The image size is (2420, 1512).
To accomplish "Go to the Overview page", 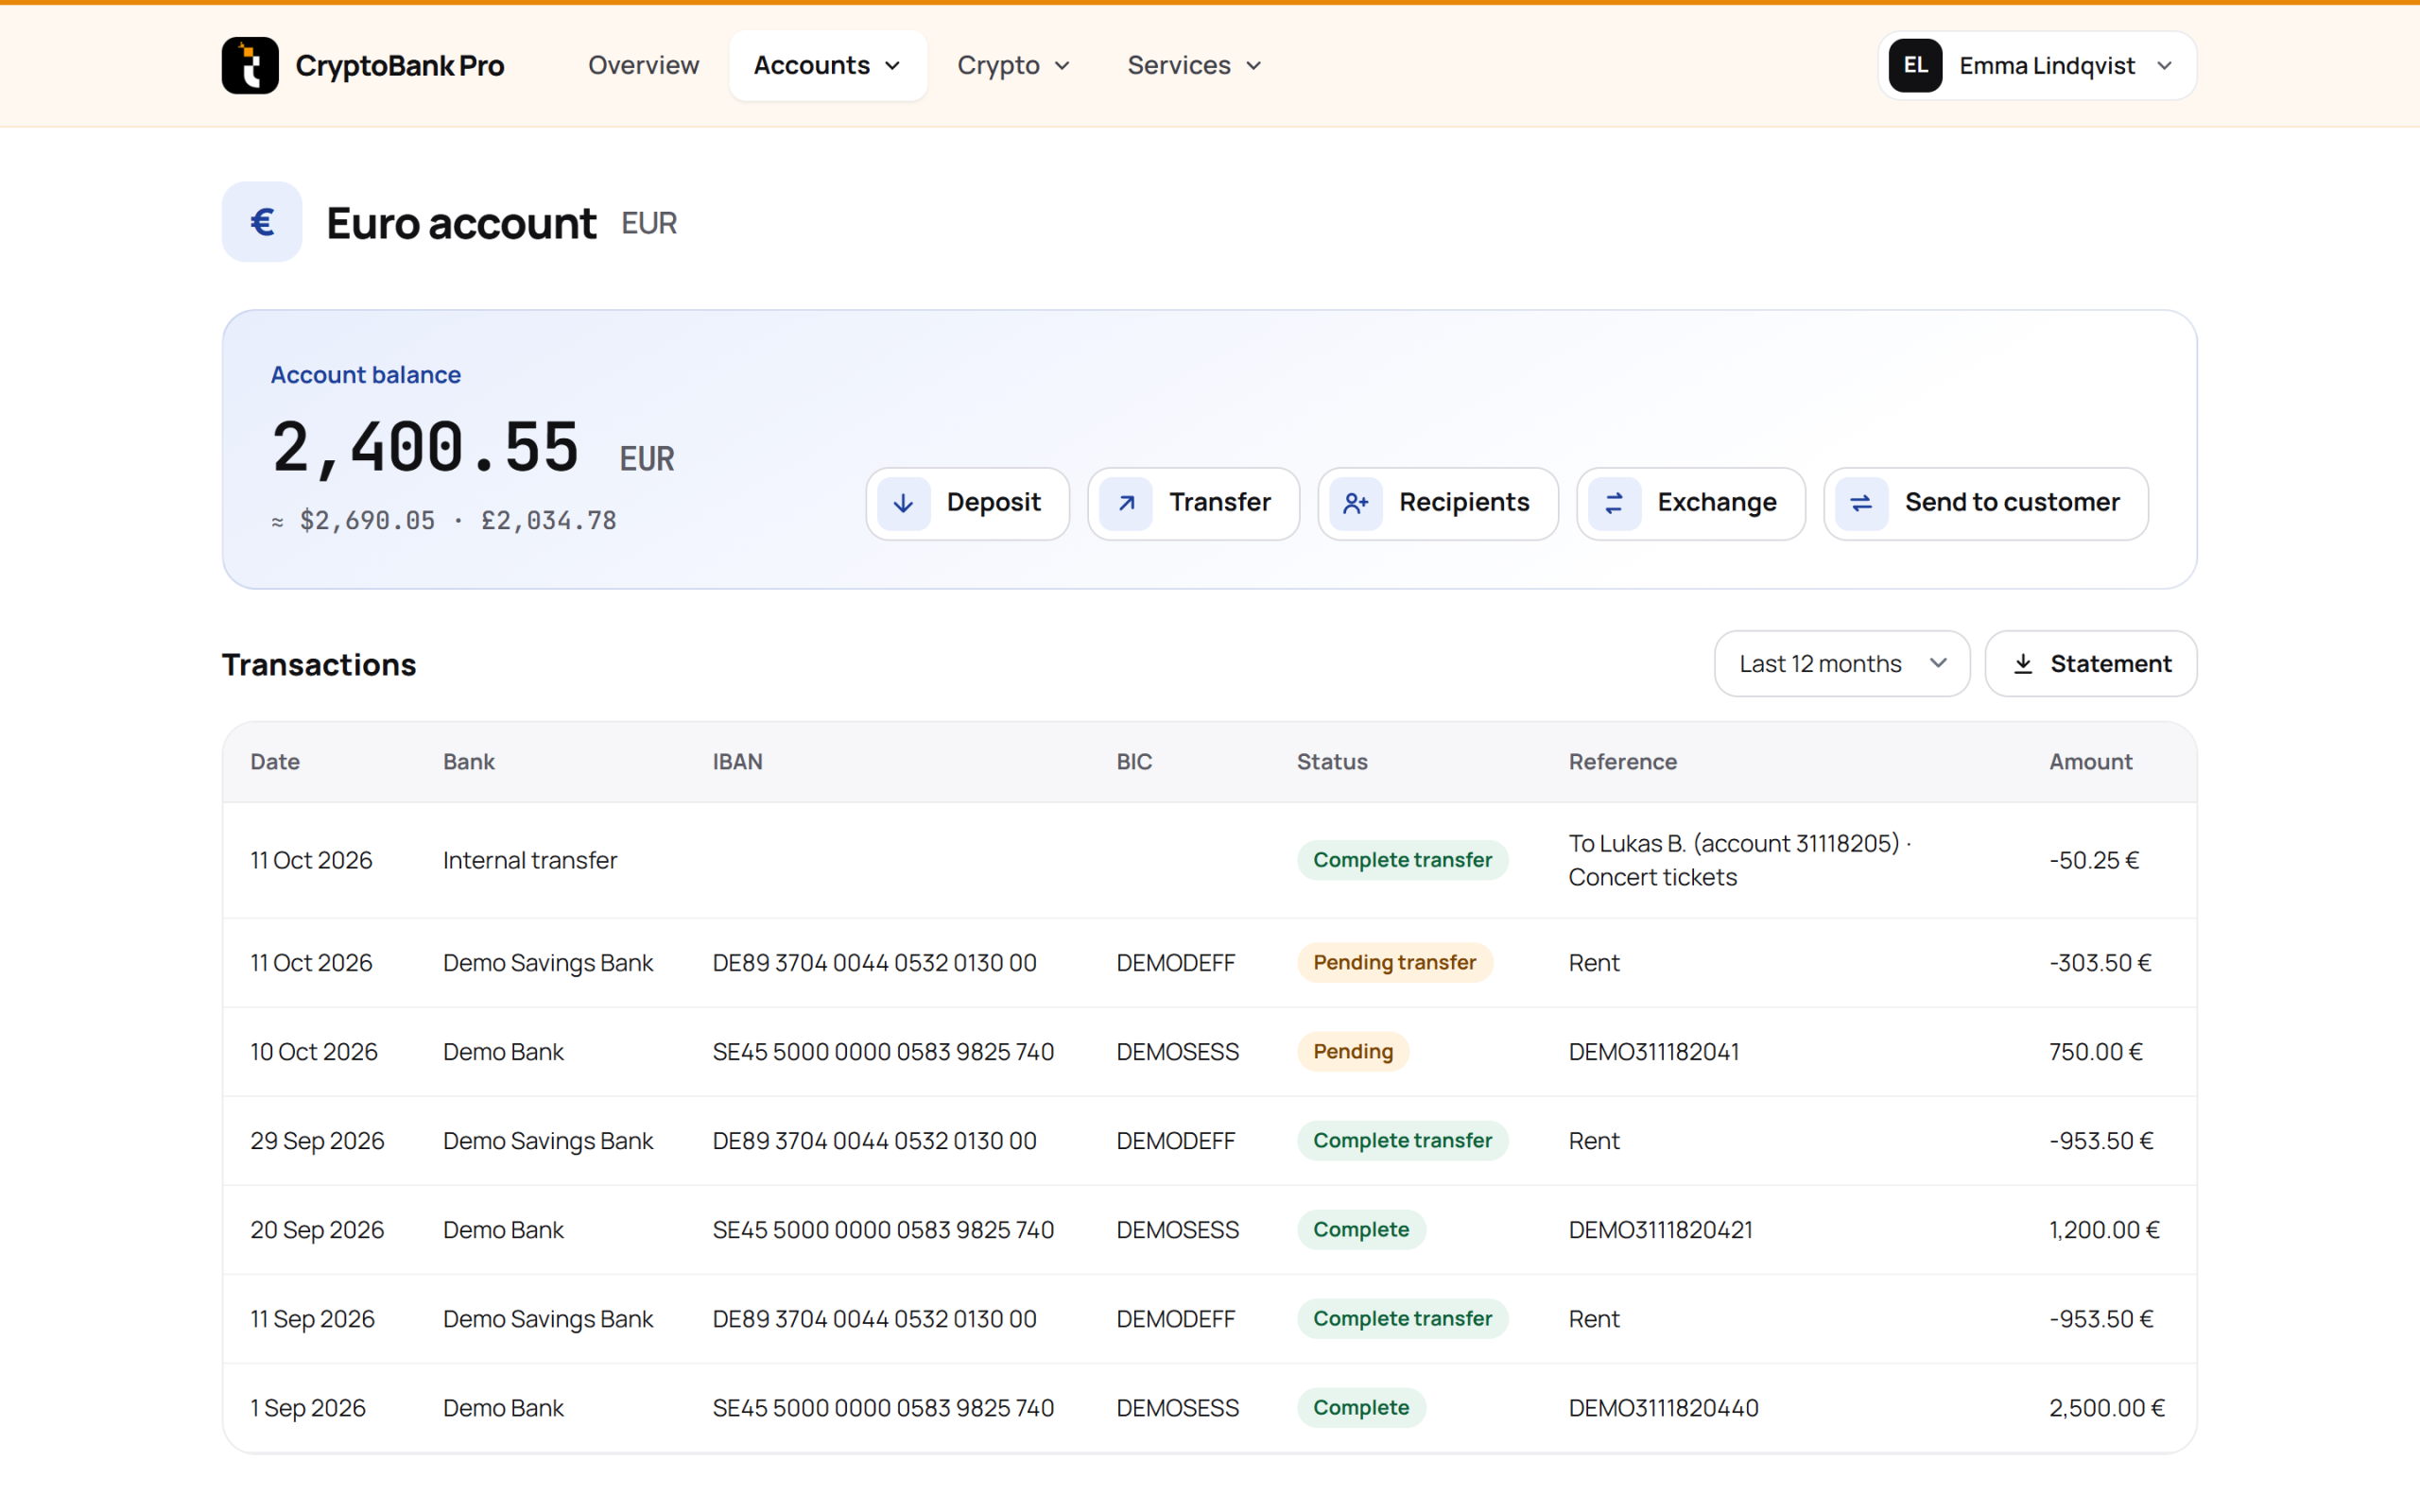I will click(643, 65).
